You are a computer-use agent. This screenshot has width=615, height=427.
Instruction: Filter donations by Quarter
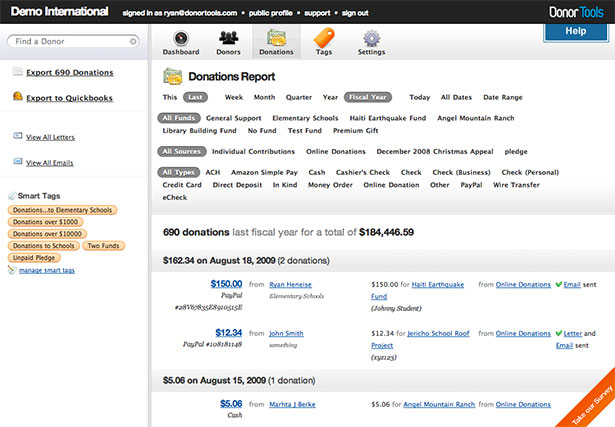click(298, 97)
